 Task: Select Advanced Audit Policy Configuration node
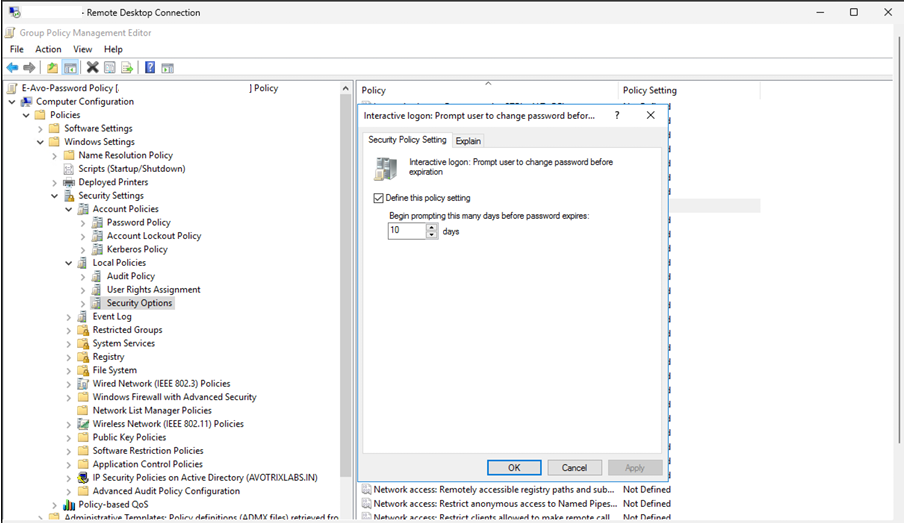coord(166,491)
